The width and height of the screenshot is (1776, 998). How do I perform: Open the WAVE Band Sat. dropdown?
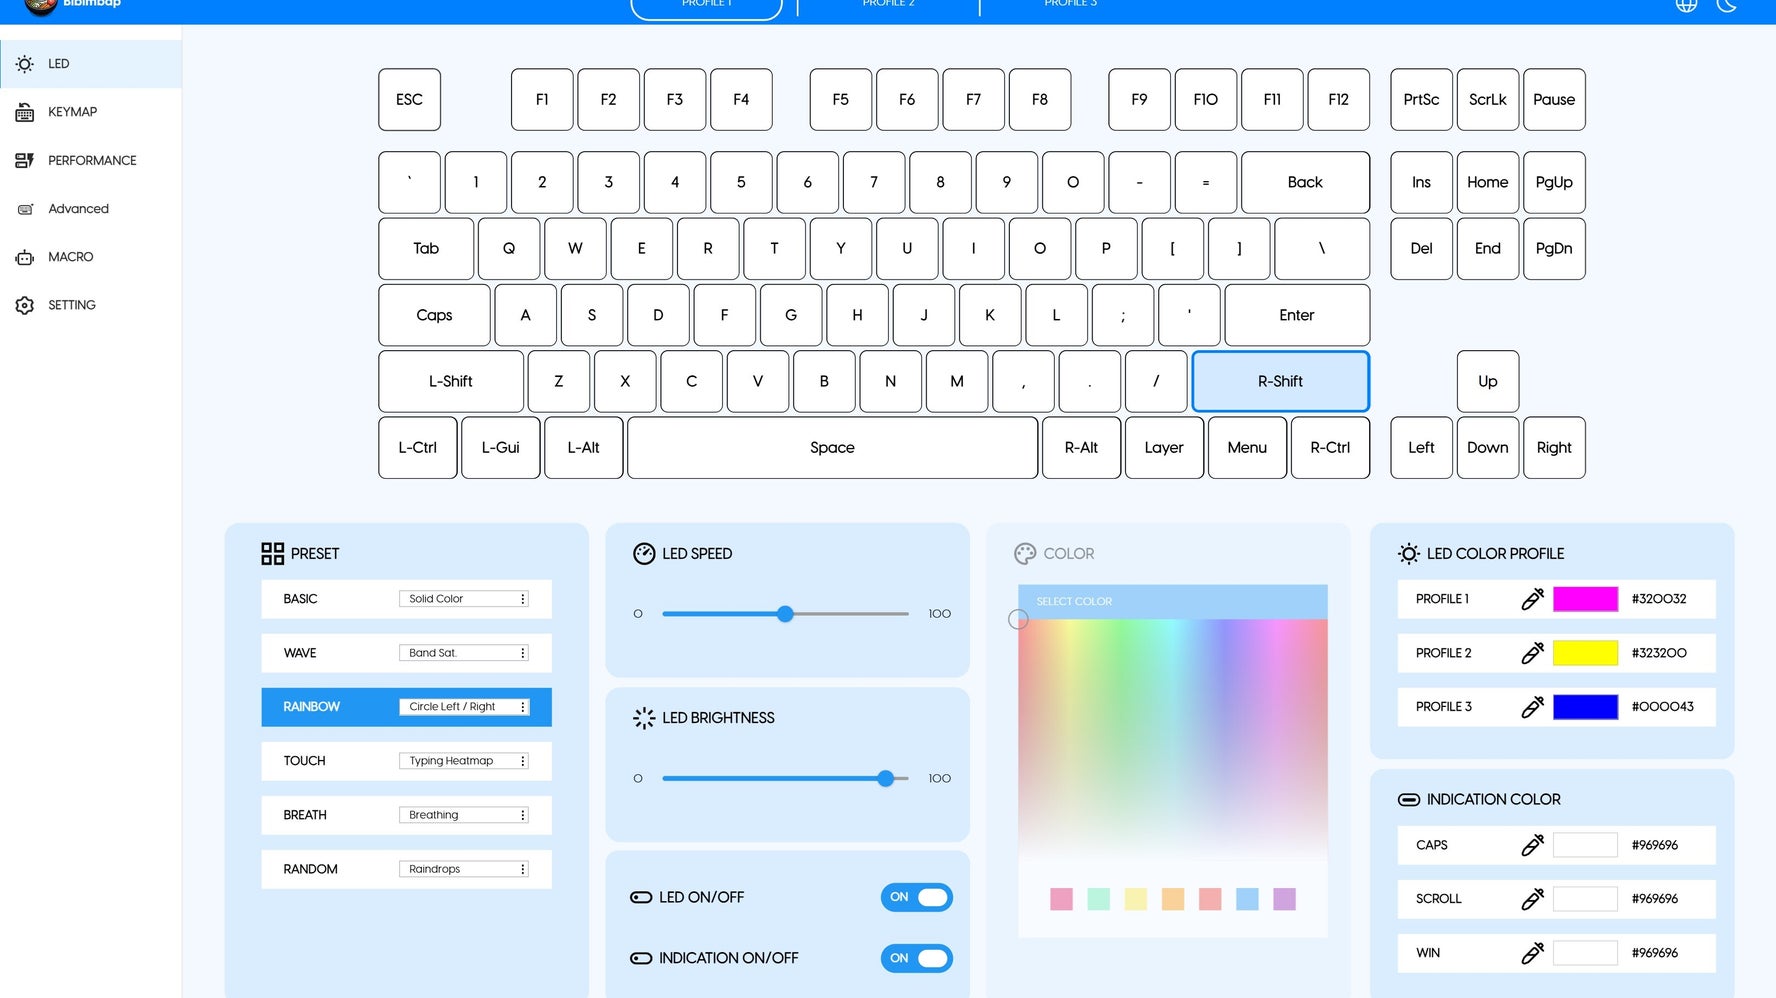point(464,653)
